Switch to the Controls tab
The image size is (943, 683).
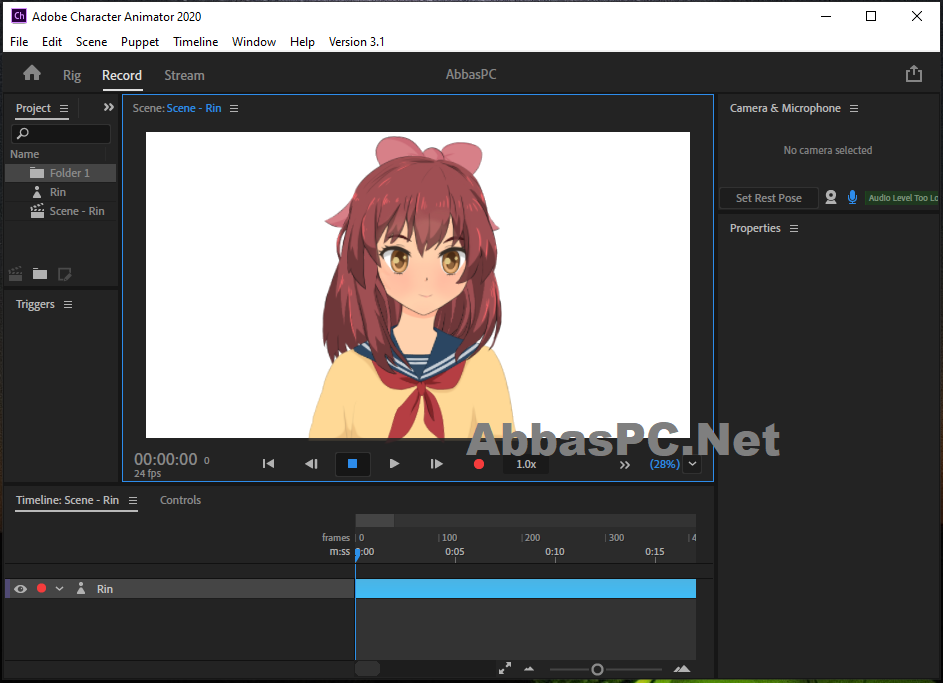point(180,500)
